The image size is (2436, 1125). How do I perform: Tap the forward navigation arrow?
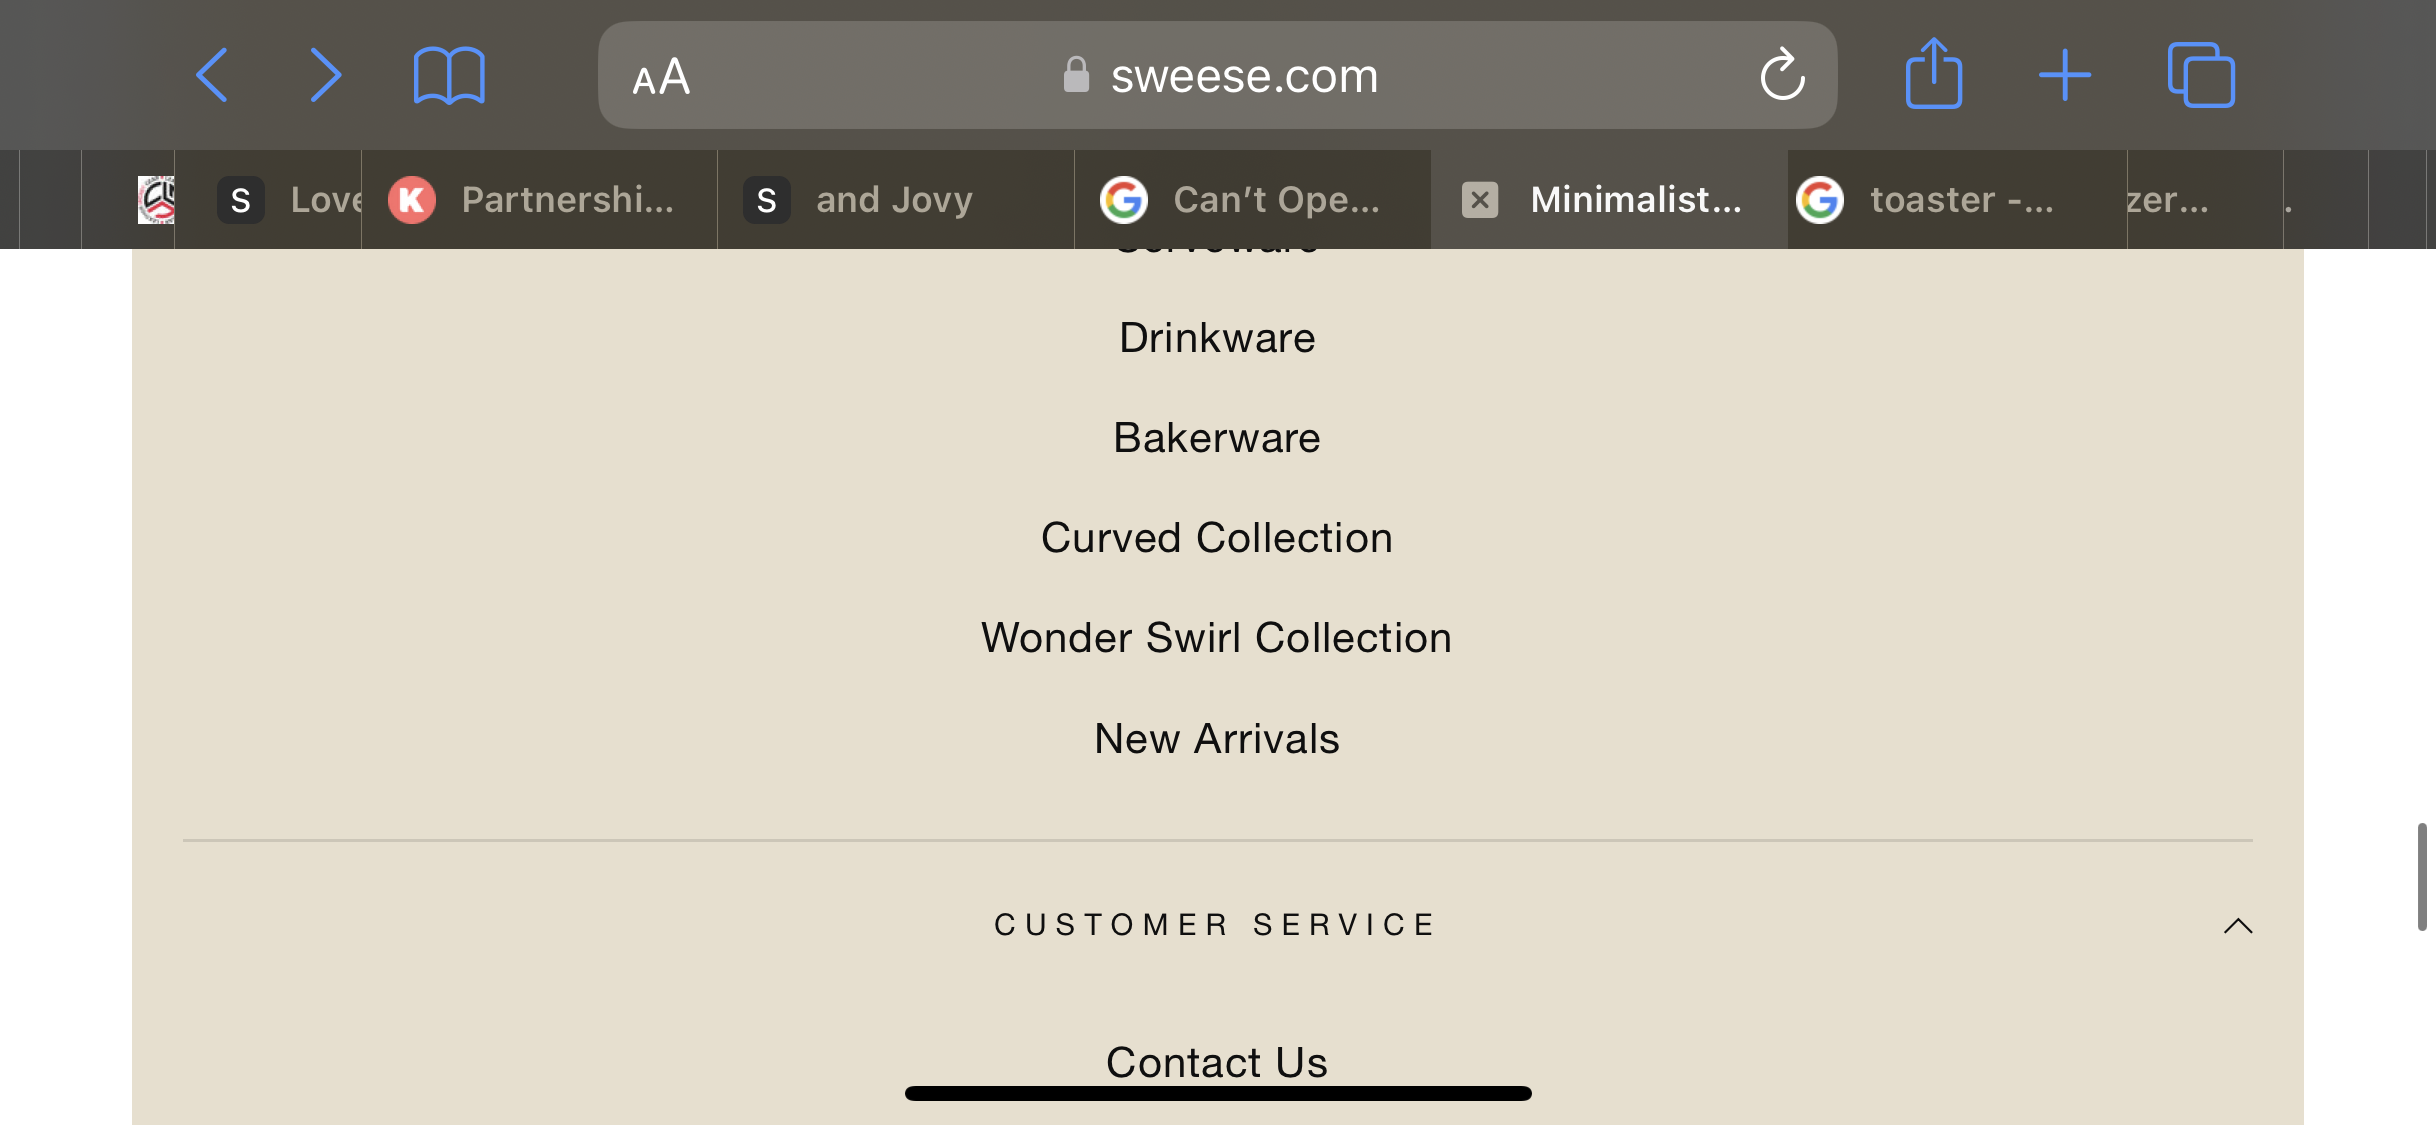click(325, 75)
